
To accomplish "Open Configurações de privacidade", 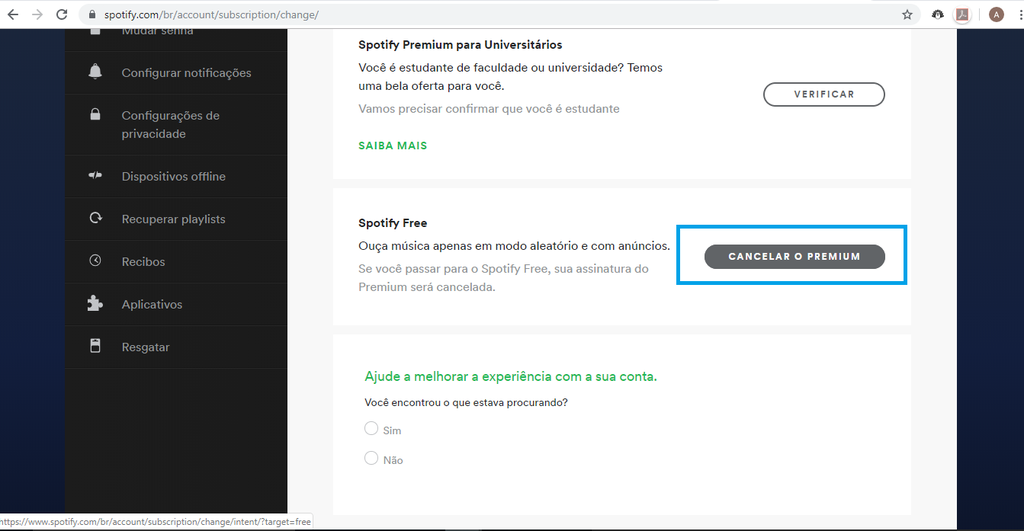I will 170,125.
